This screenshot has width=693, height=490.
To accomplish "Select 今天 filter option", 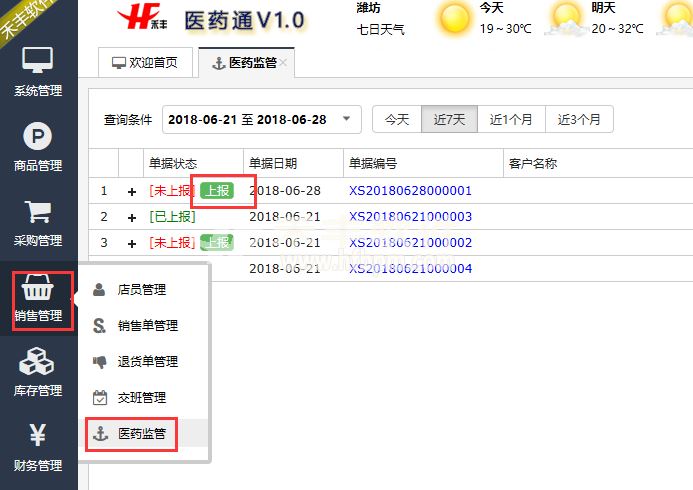I will pos(397,119).
